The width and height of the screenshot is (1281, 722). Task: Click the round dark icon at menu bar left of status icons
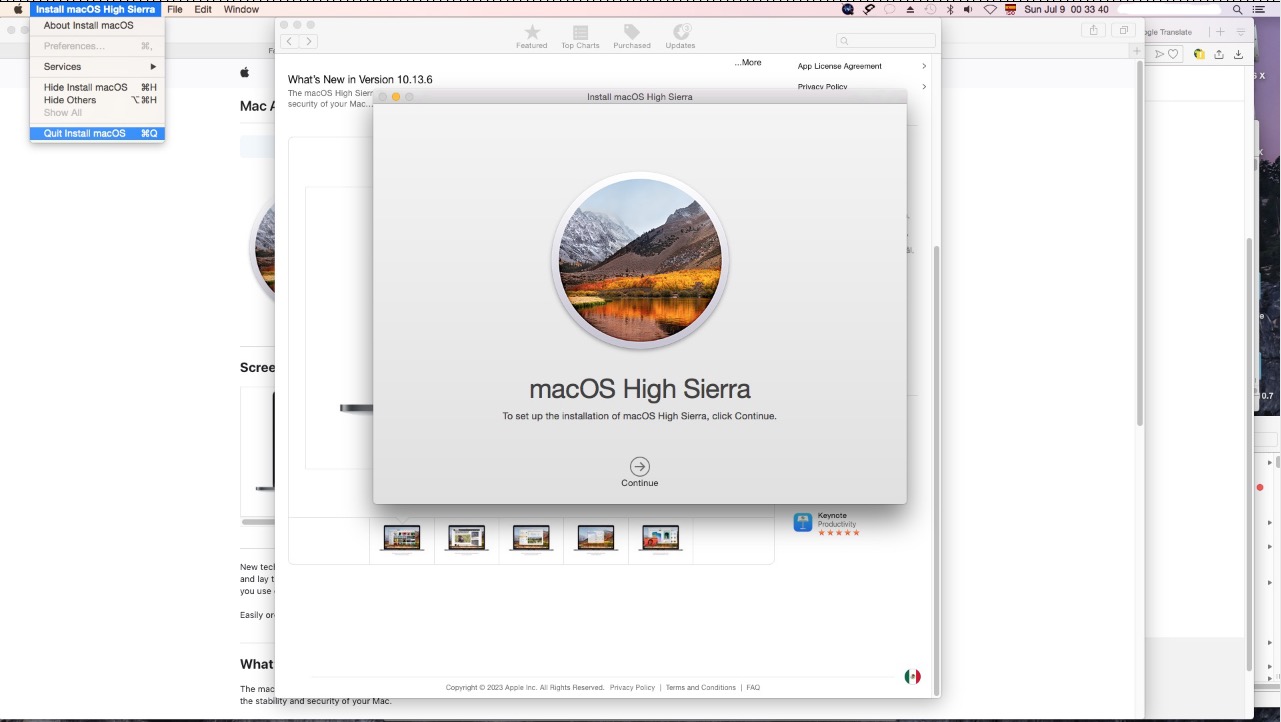[848, 9]
